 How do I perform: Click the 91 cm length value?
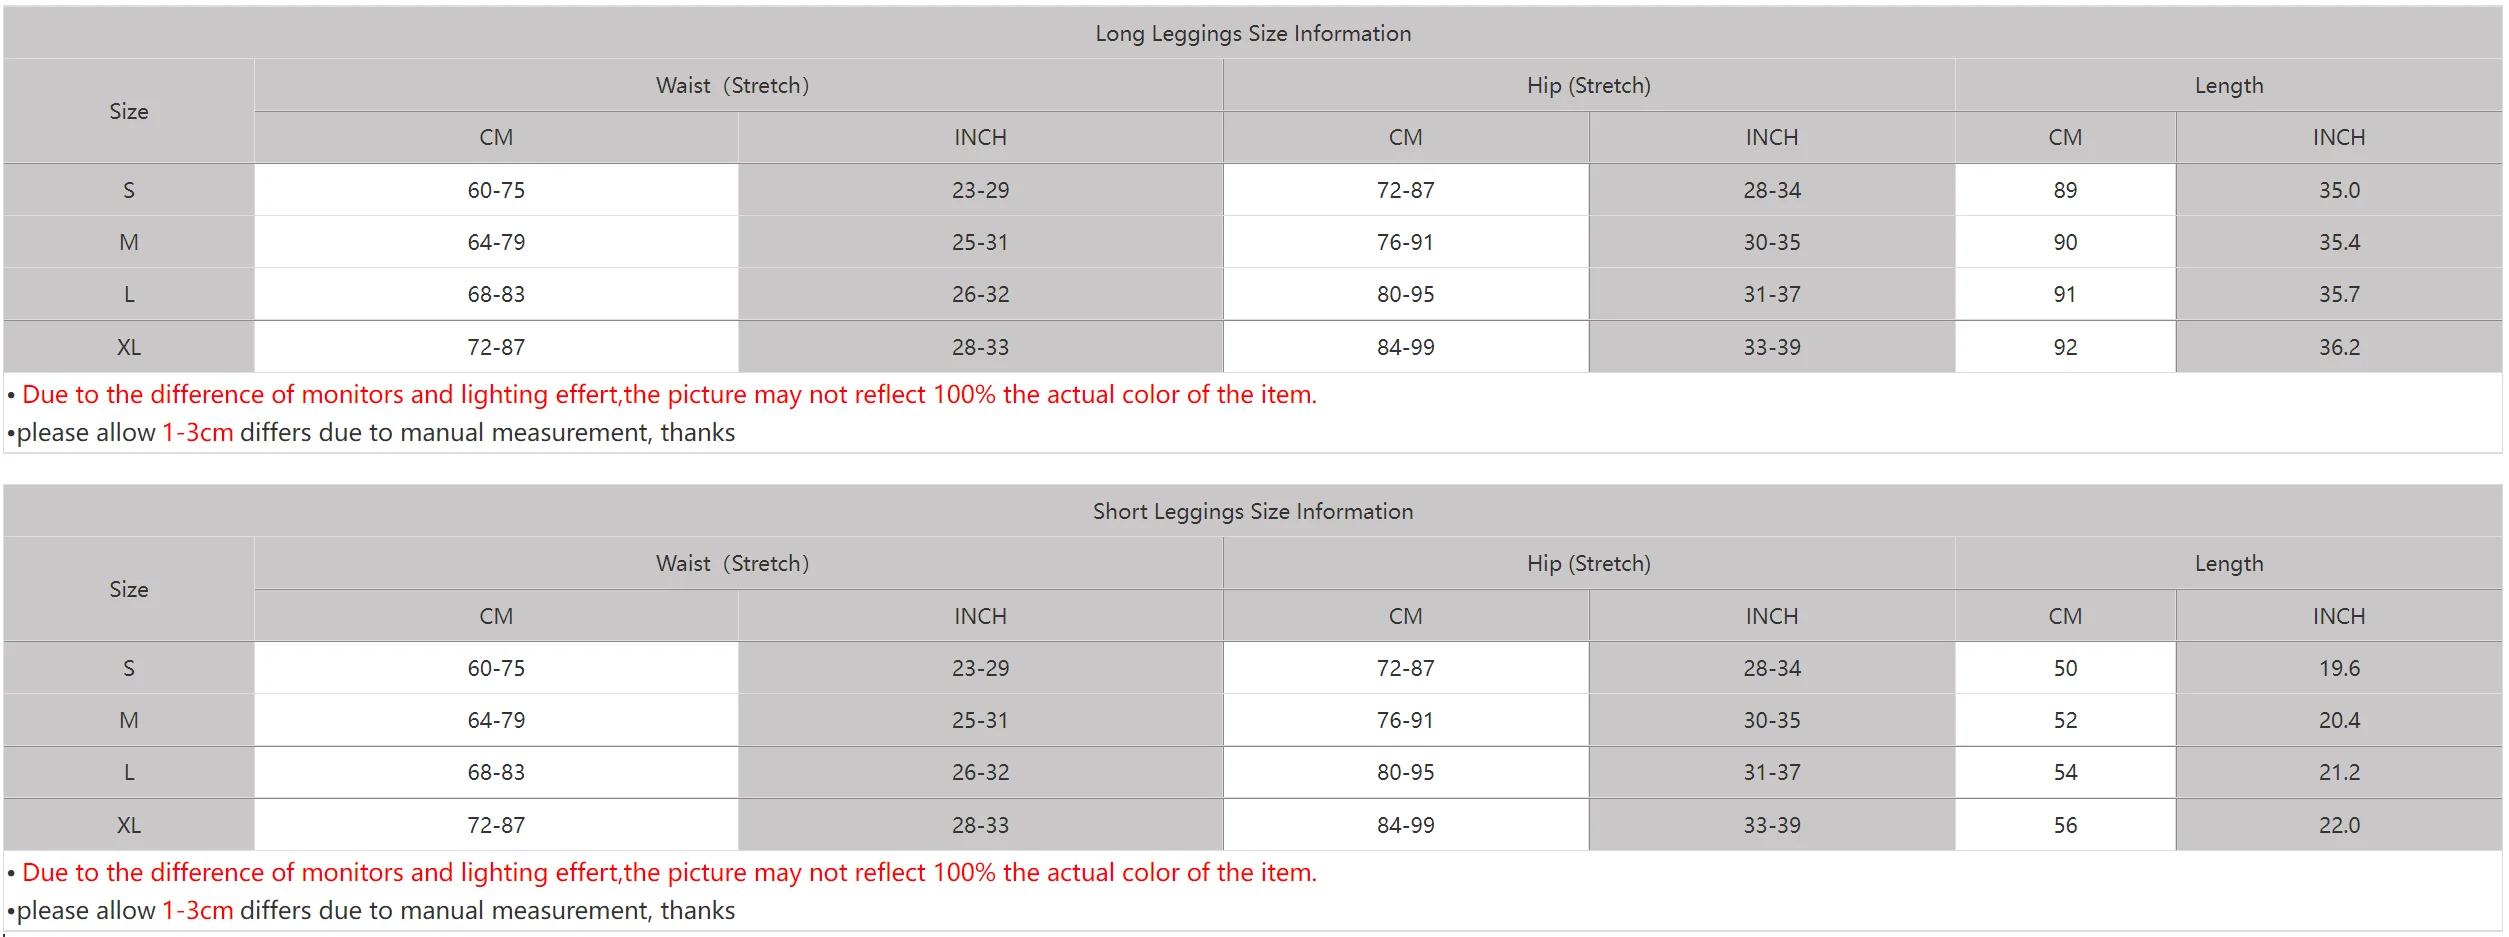coord(2064,294)
